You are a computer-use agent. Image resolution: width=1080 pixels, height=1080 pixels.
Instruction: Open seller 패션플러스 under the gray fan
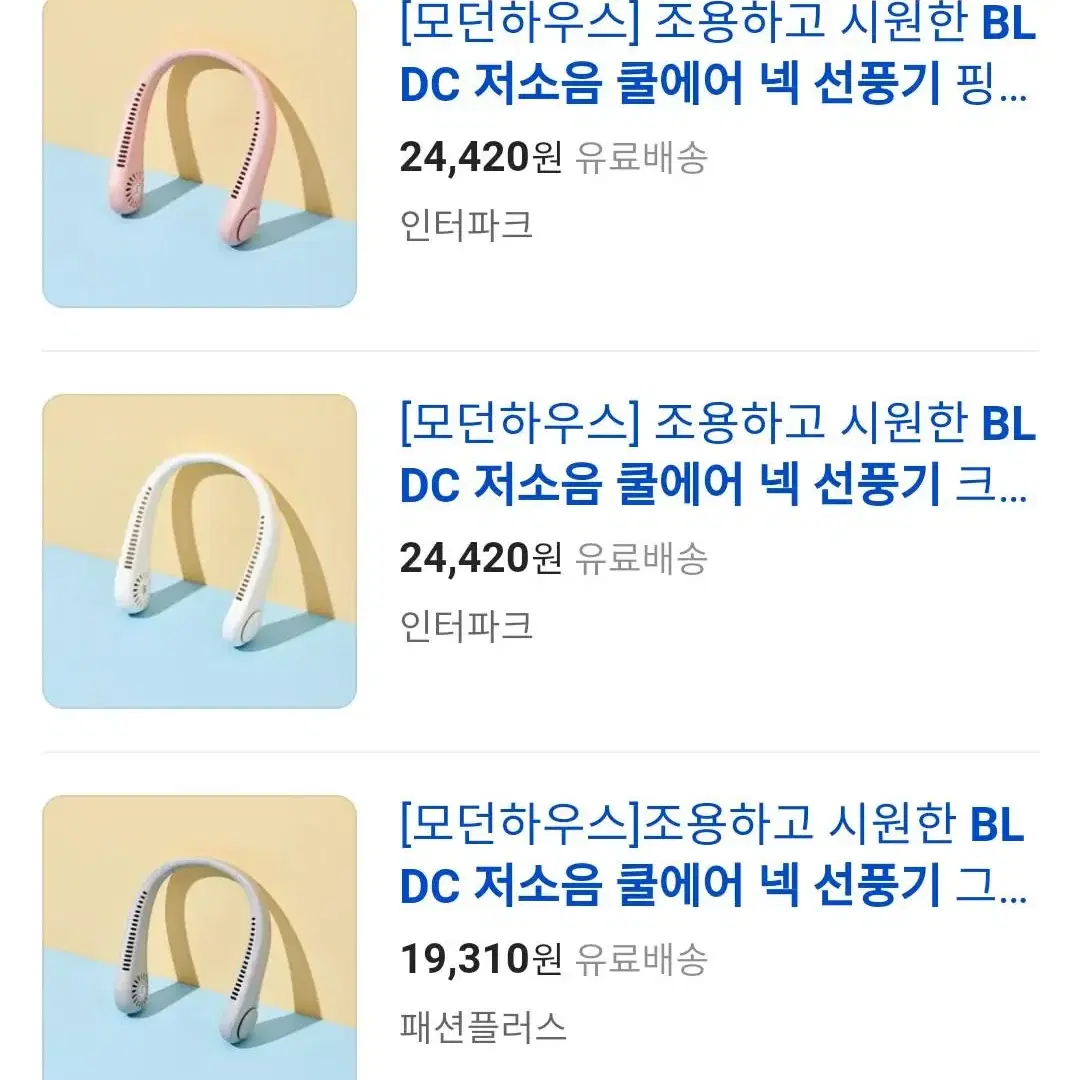coord(483,1027)
